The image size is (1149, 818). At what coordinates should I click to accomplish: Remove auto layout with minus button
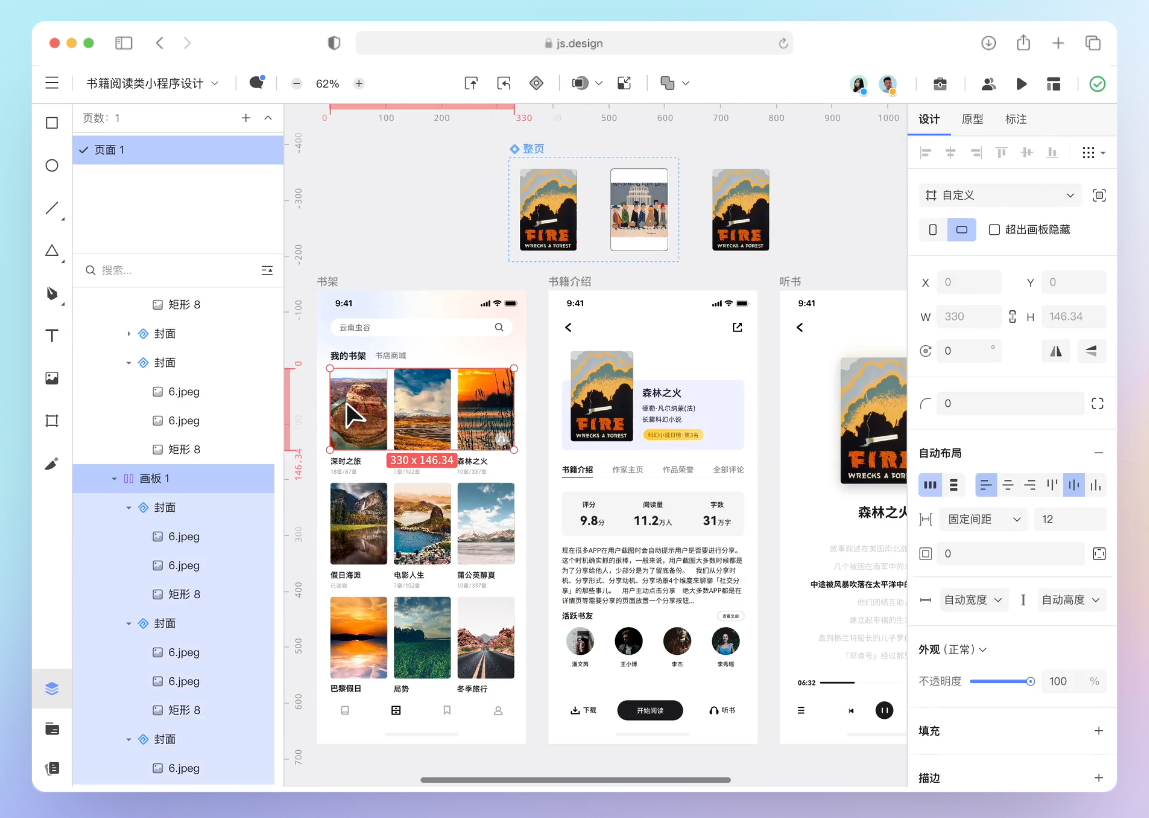click(x=1098, y=453)
